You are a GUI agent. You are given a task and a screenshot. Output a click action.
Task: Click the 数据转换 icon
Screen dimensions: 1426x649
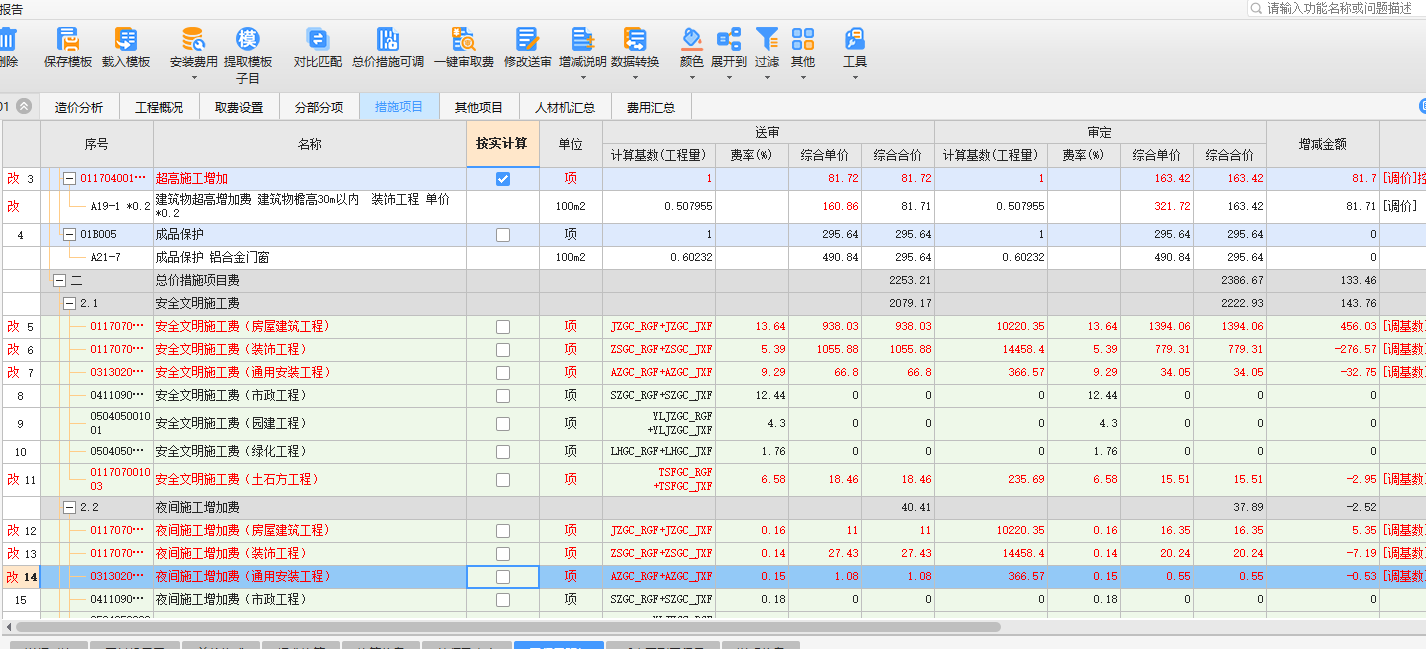point(635,40)
